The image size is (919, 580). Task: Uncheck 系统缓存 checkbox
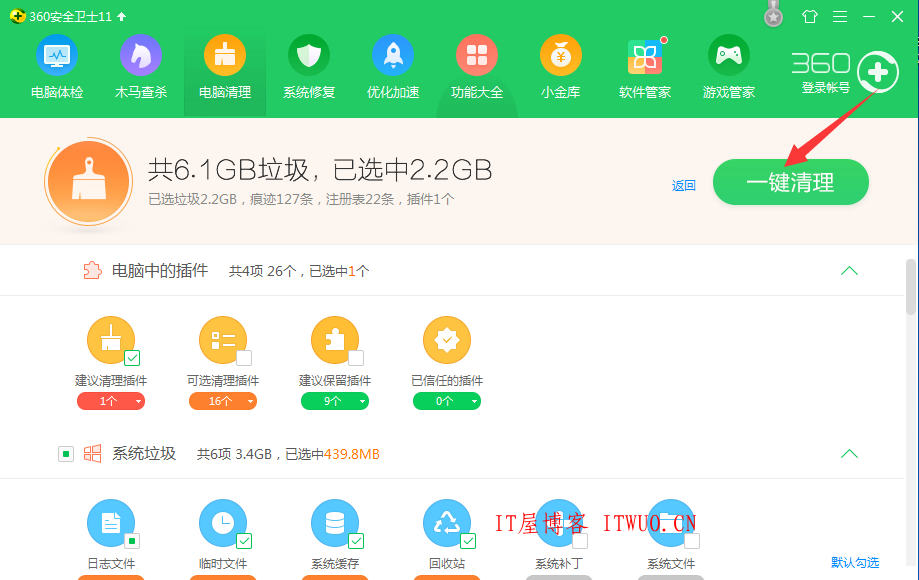356,541
